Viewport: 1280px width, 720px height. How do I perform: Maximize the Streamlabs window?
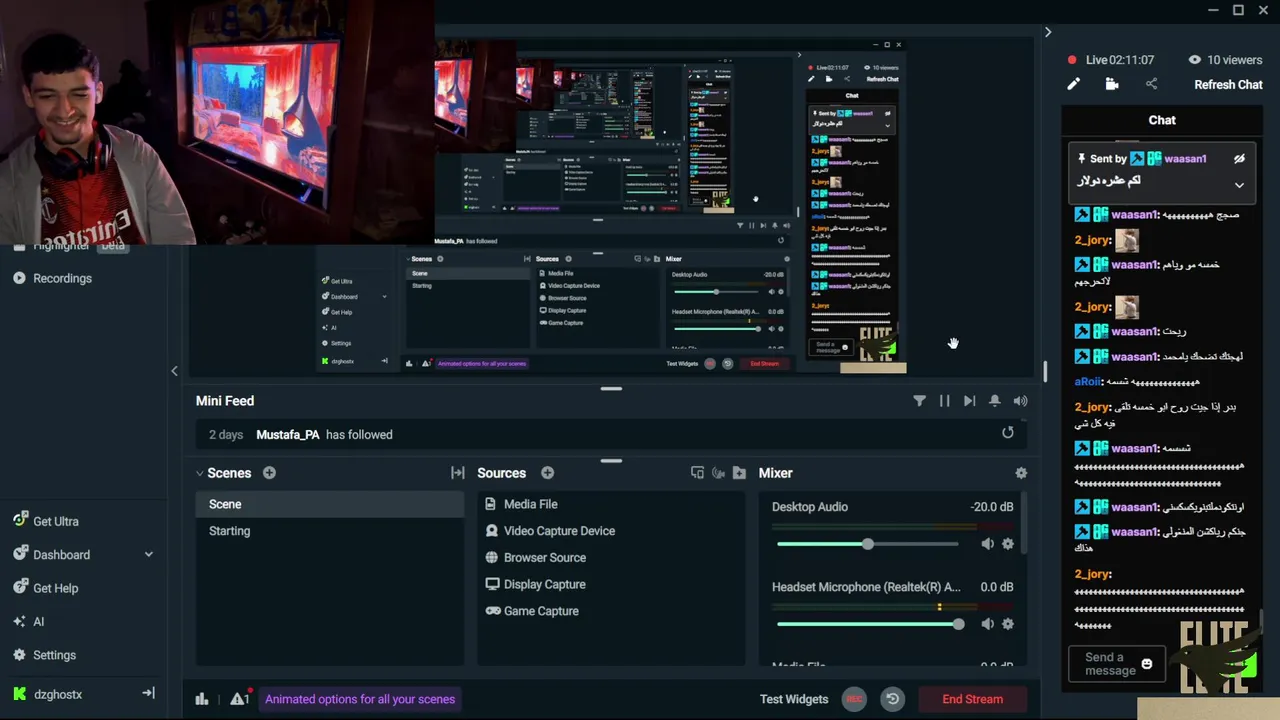click(1238, 10)
